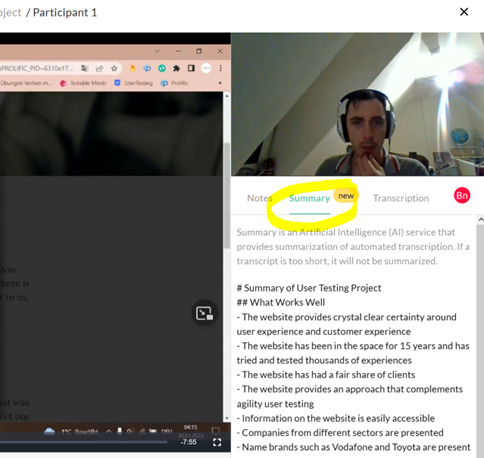Toggle picture-in-picture for the screen recording

(x=204, y=313)
